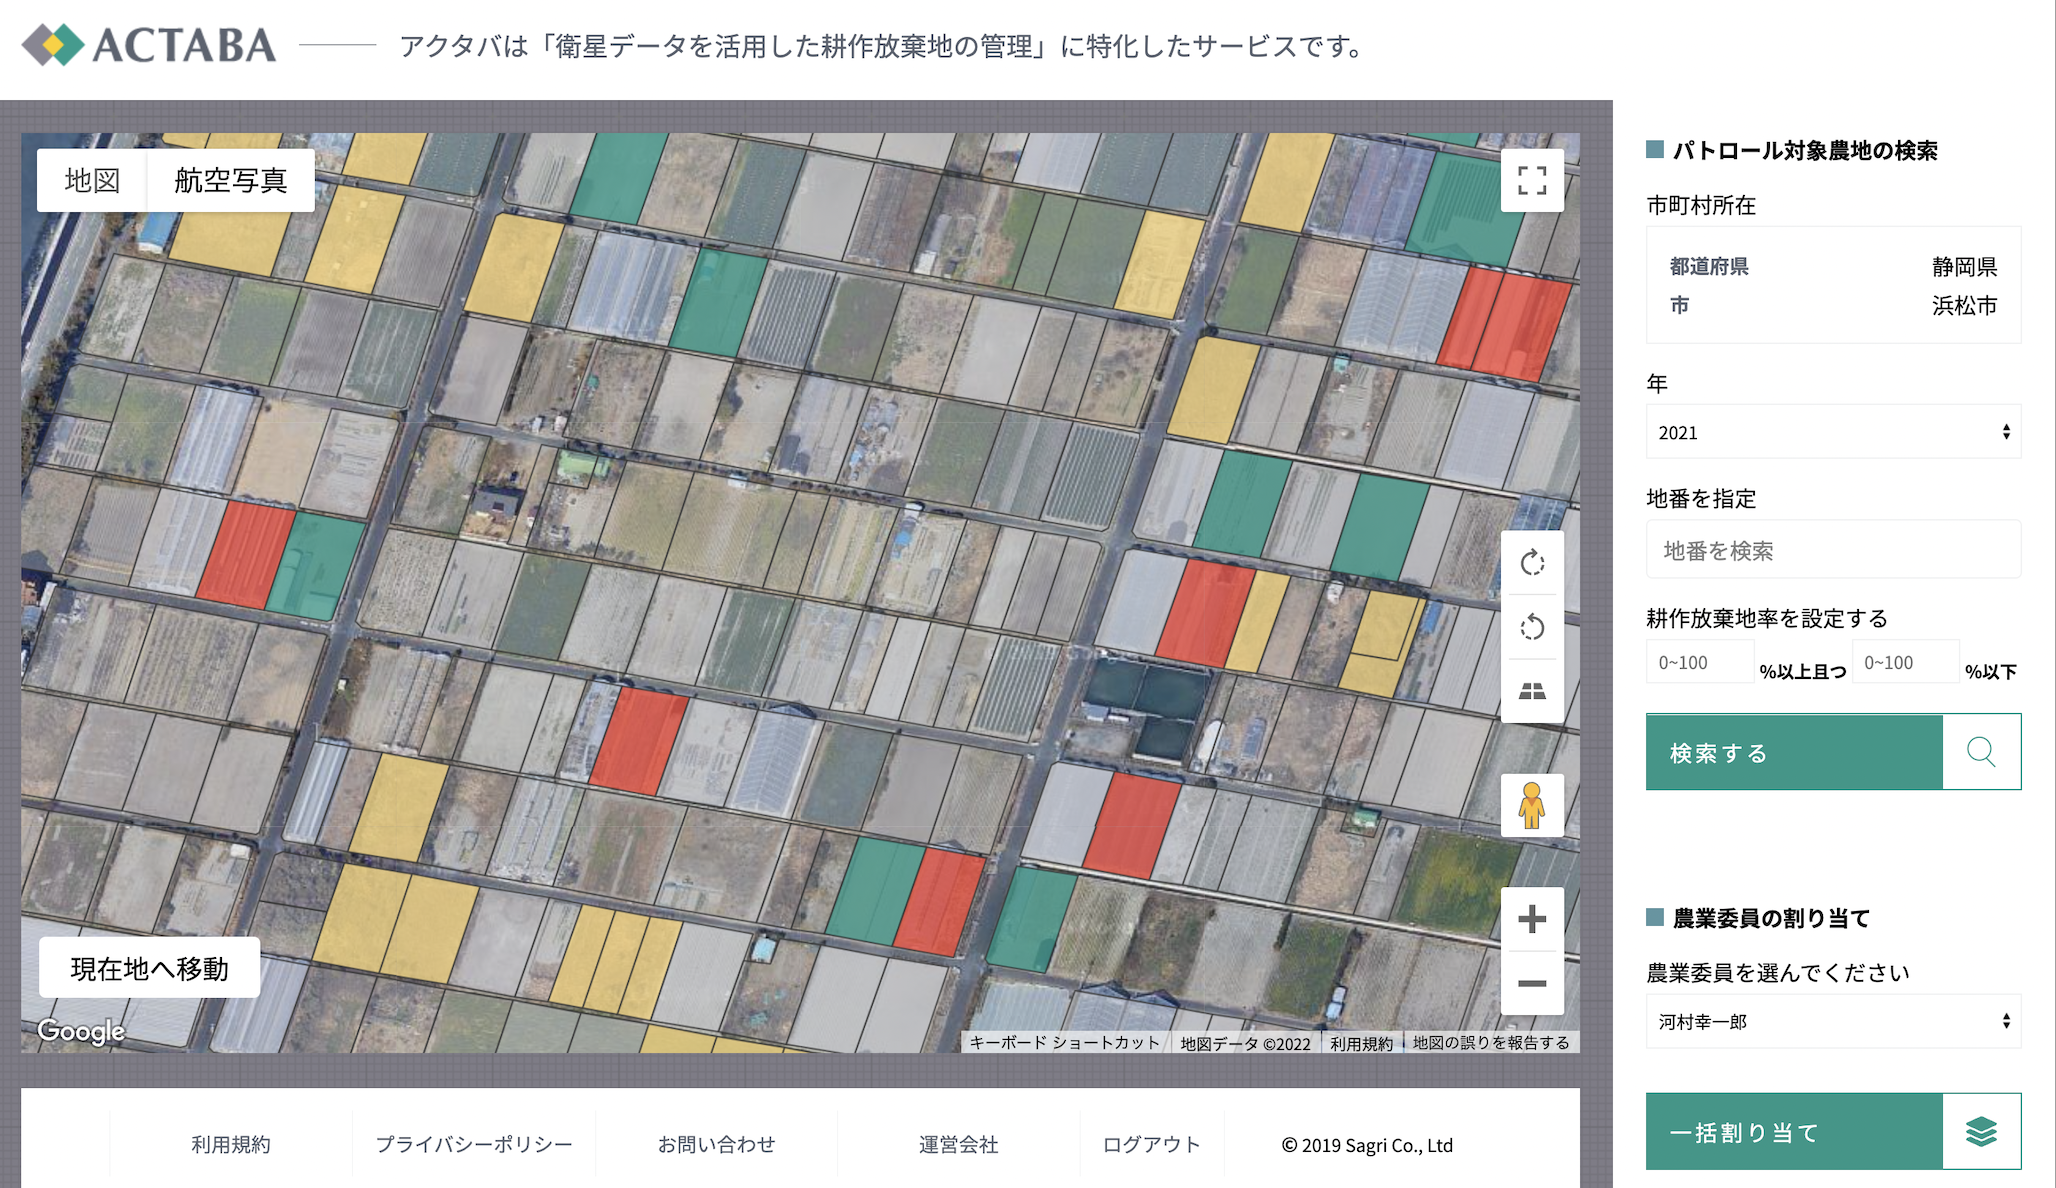Zoom in with the plus button
Image resolution: width=2056 pixels, height=1188 pixels.
point(1532,919)
